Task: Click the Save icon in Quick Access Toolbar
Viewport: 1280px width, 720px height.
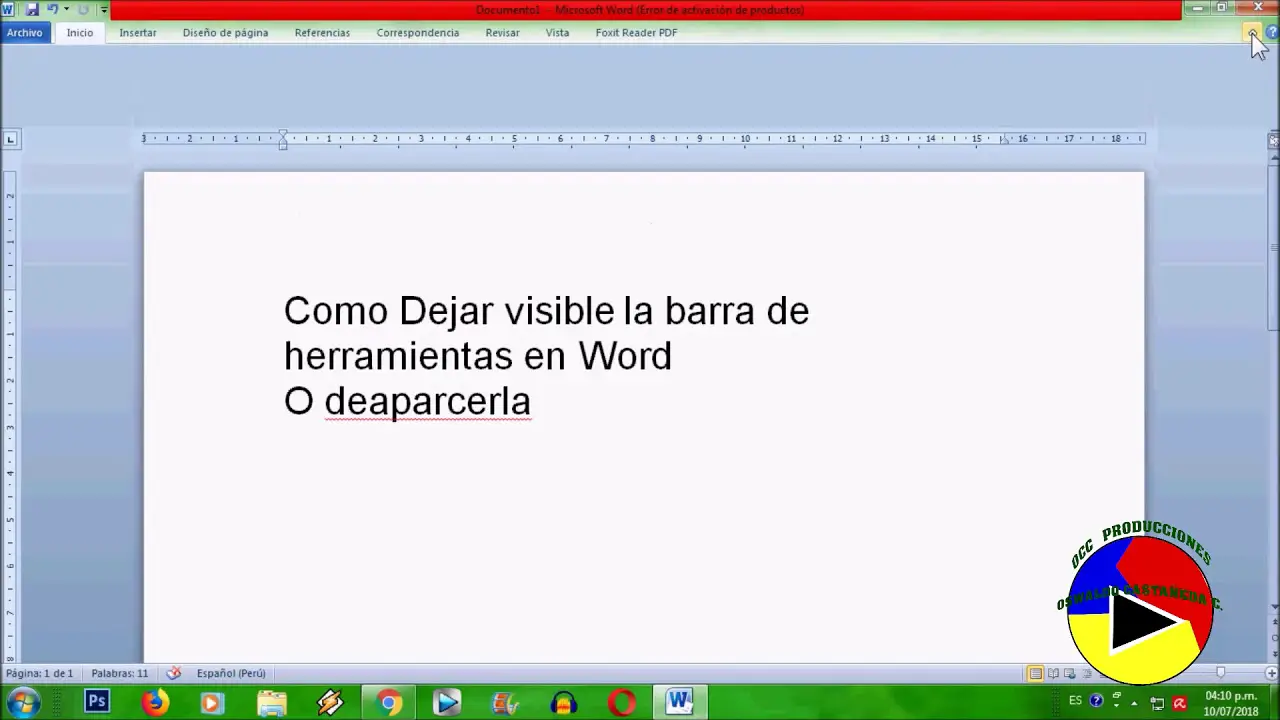Action: [x=32, y=9]
